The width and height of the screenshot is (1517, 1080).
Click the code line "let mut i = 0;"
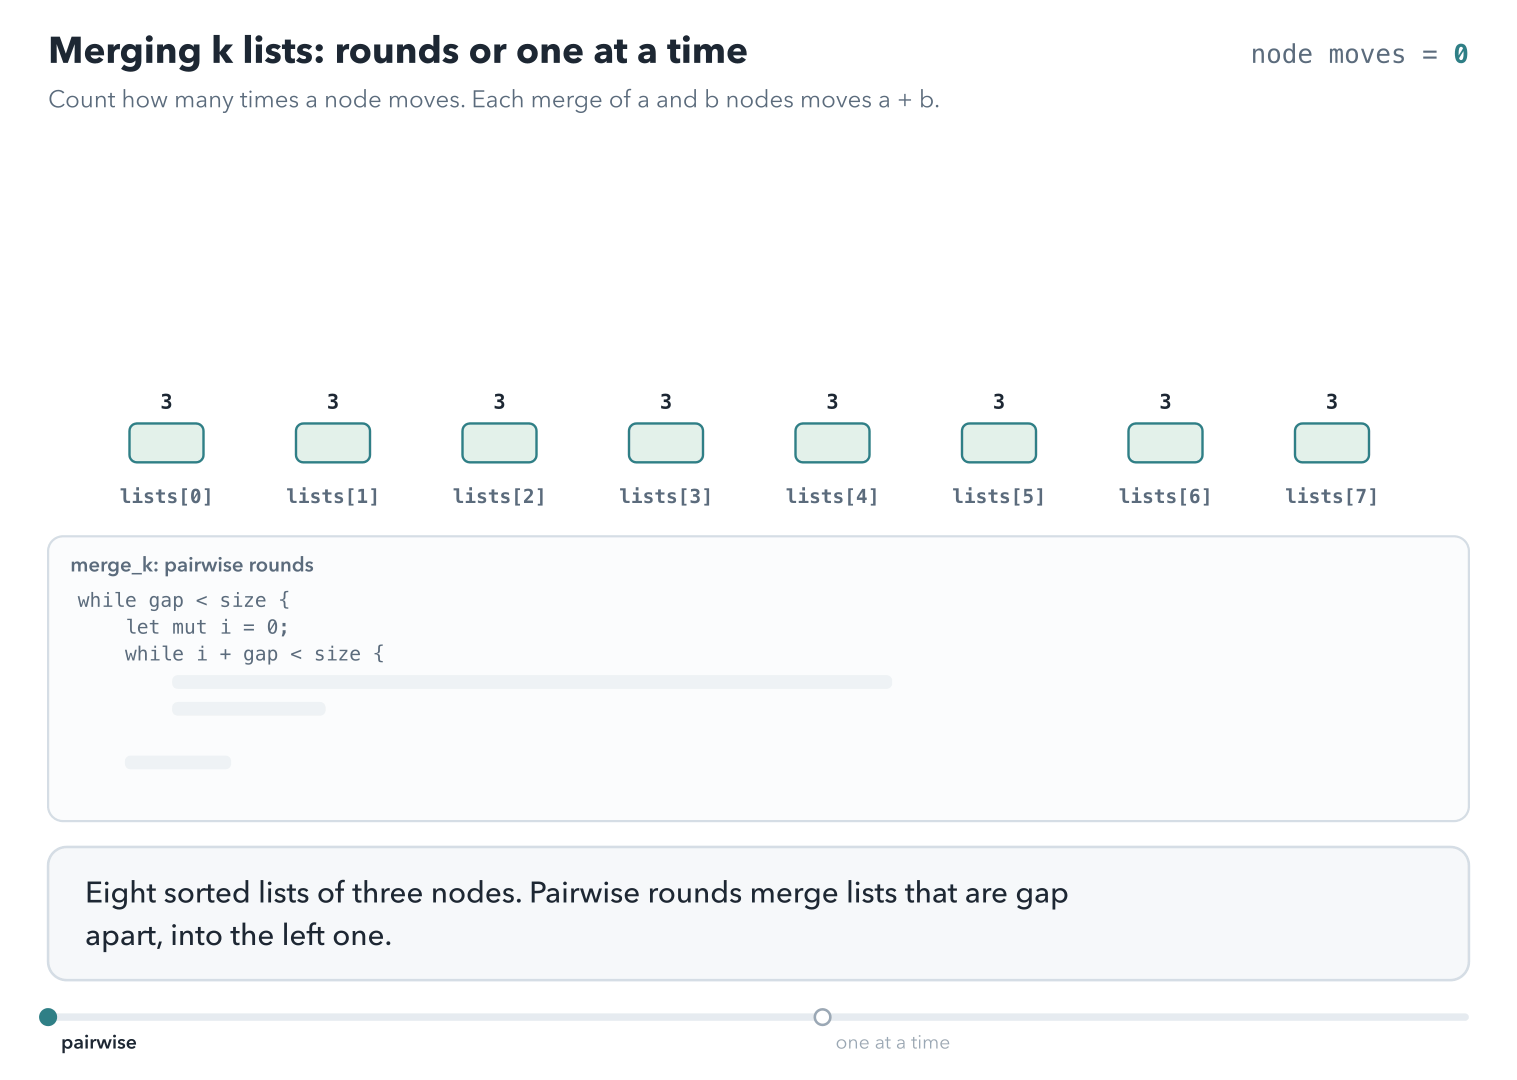click(x=207, y=627)
